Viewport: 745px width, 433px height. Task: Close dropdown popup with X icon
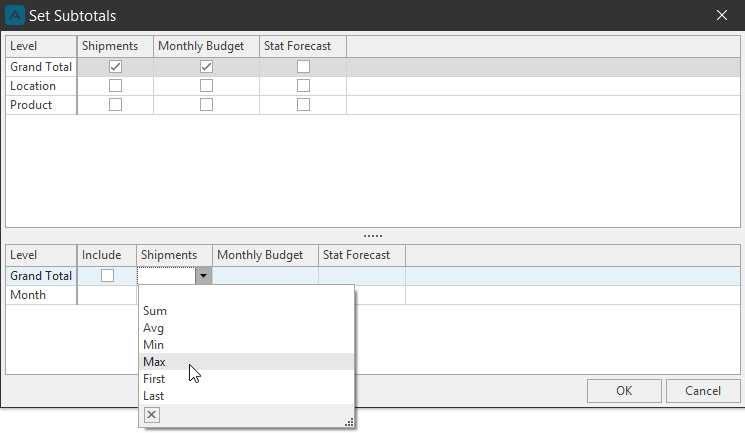point(152,415)
